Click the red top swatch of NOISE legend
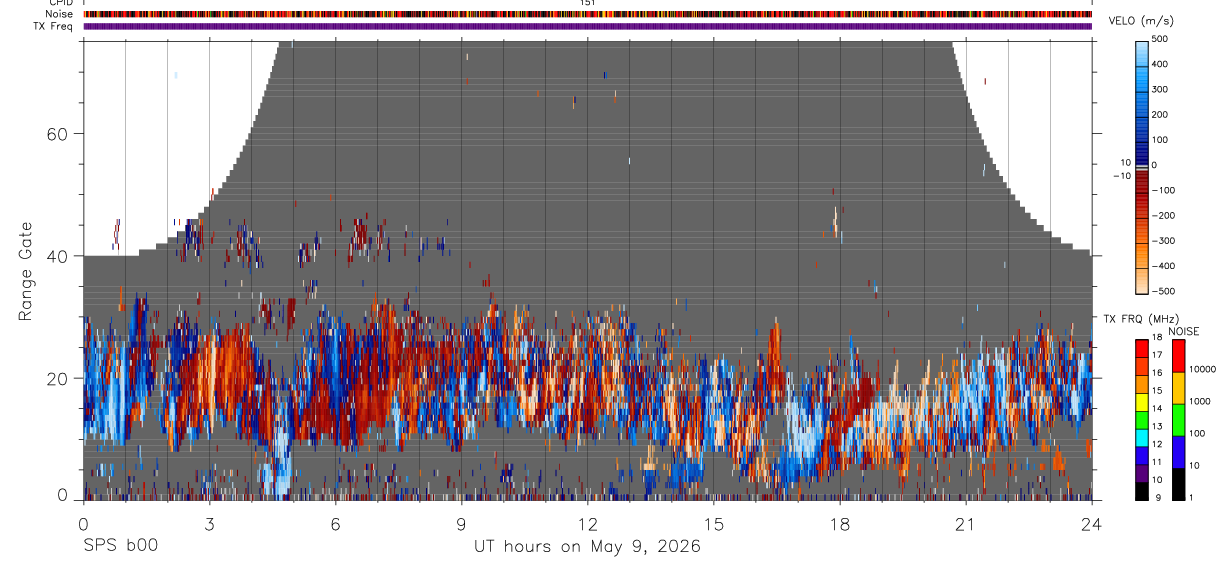Screen dimensions: 1228x567 click(x=1177, y=356)
